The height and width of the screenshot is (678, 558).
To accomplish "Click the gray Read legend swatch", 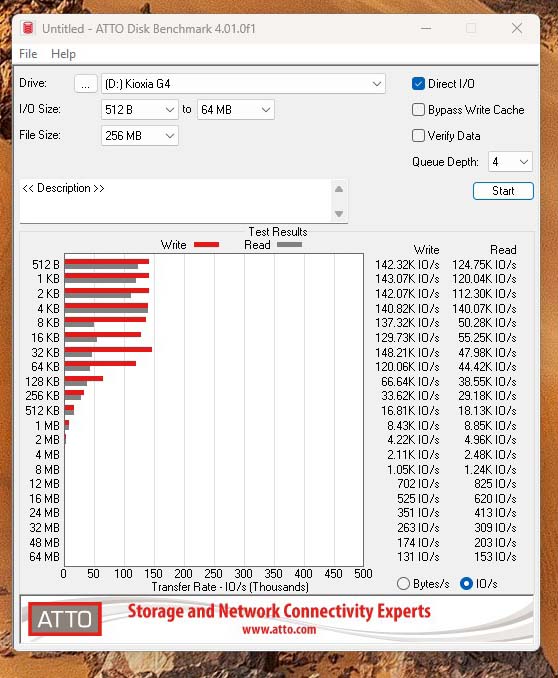I will point(289,245).
